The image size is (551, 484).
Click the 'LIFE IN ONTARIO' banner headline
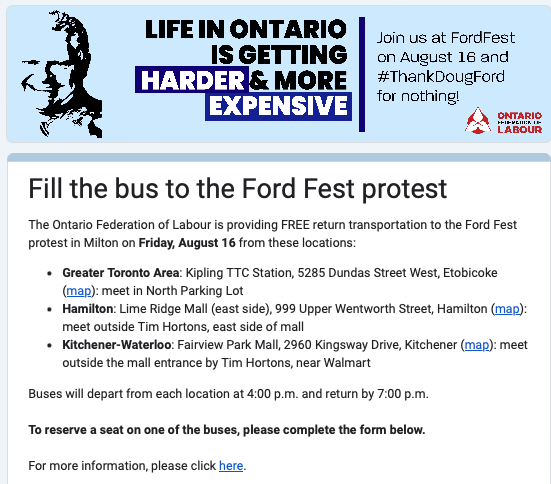click(x=246, y=29)
